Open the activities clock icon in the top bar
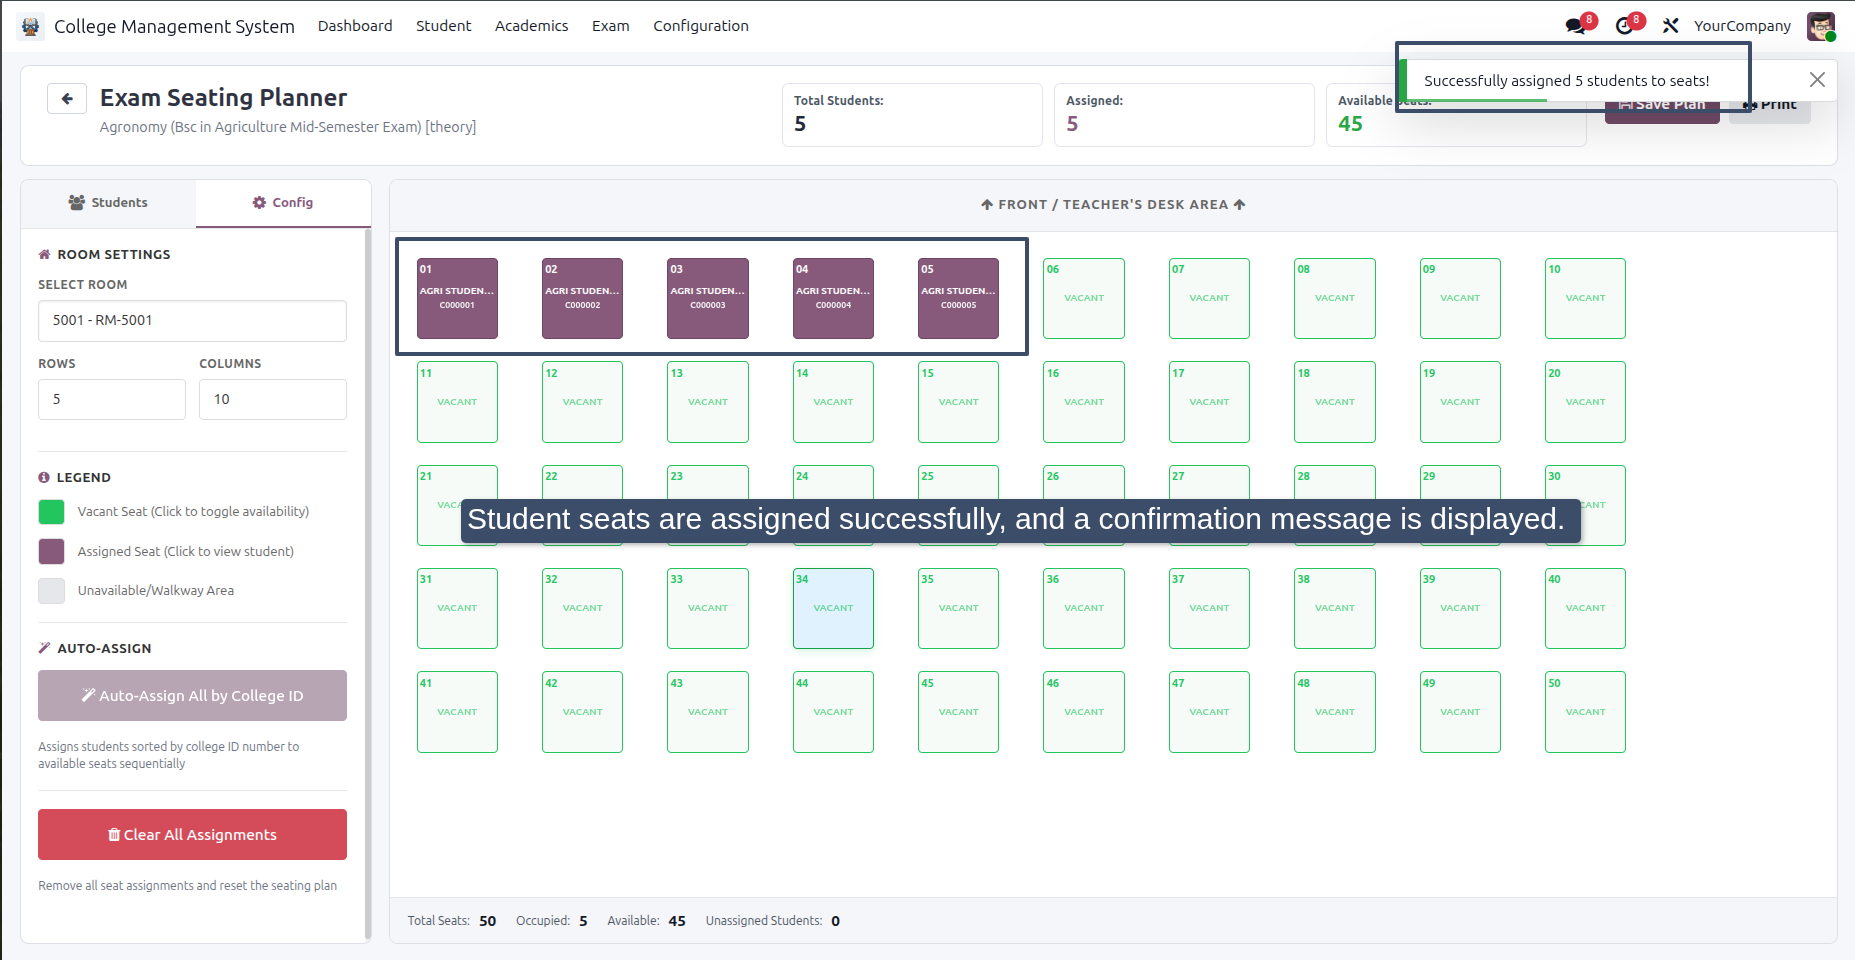Screen dimensions: 1855x960 pyautogui.click(x=1625, y=26)
